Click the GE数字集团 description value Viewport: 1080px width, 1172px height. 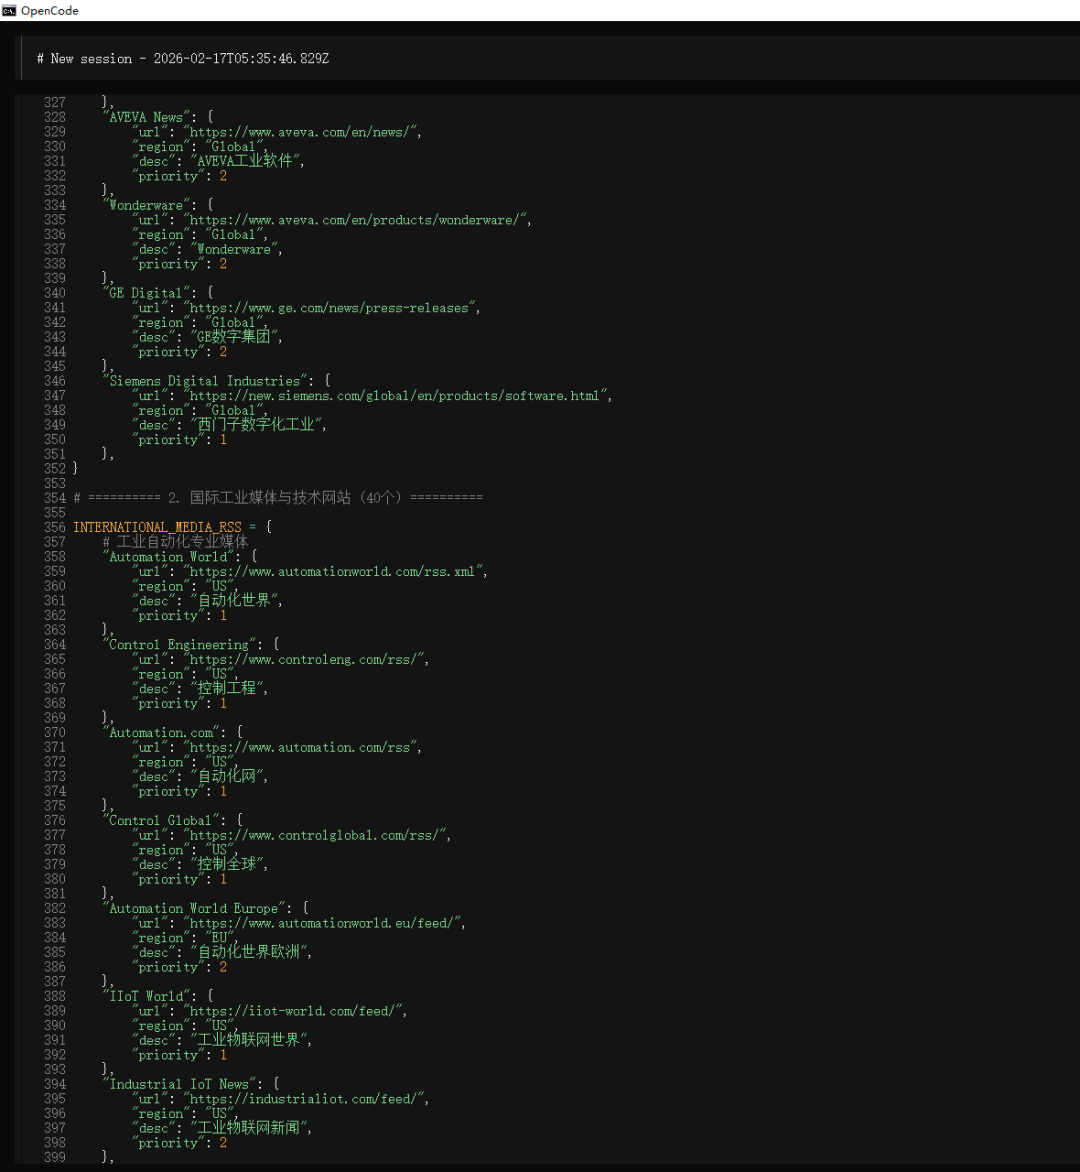(x=236, y=337)
